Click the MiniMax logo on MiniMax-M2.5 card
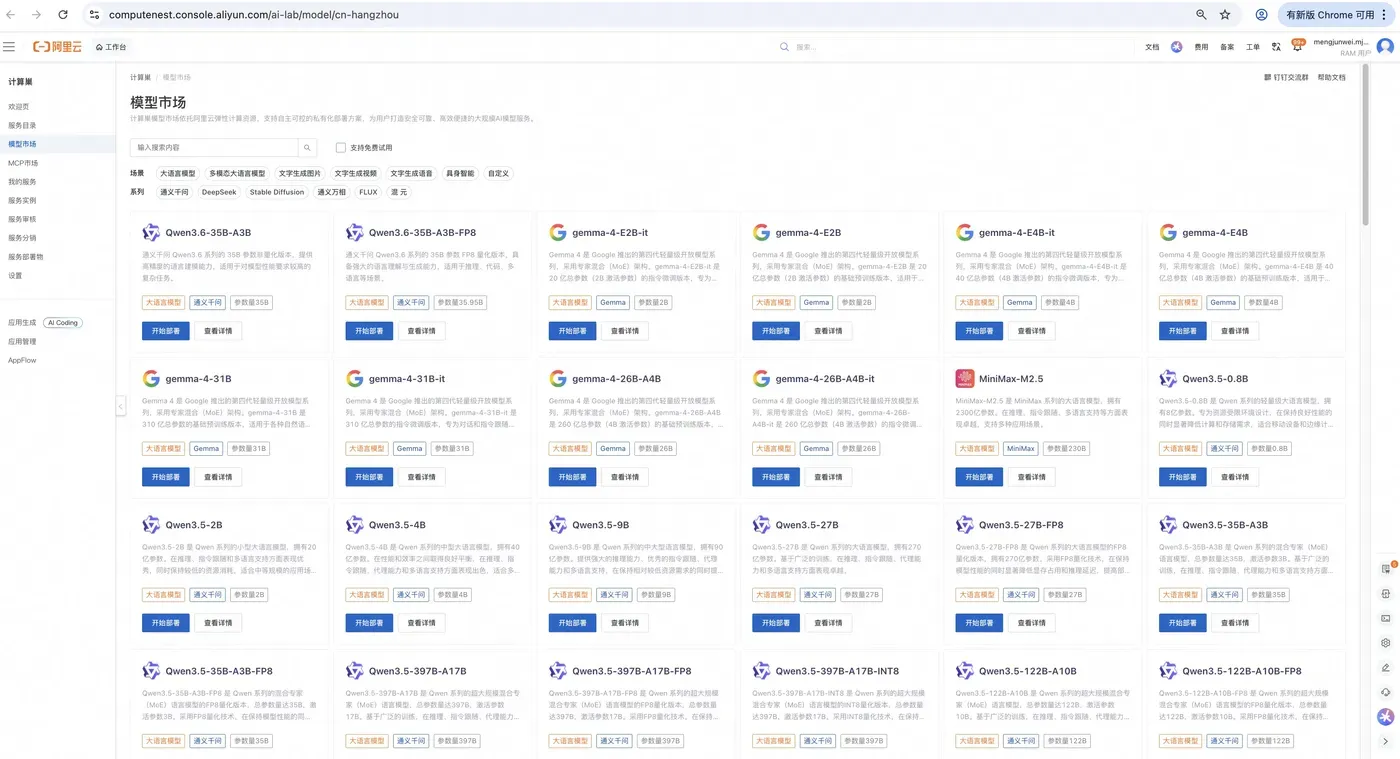The width and height of the screenshot is (1400, 759). click(x=965, y=379)
